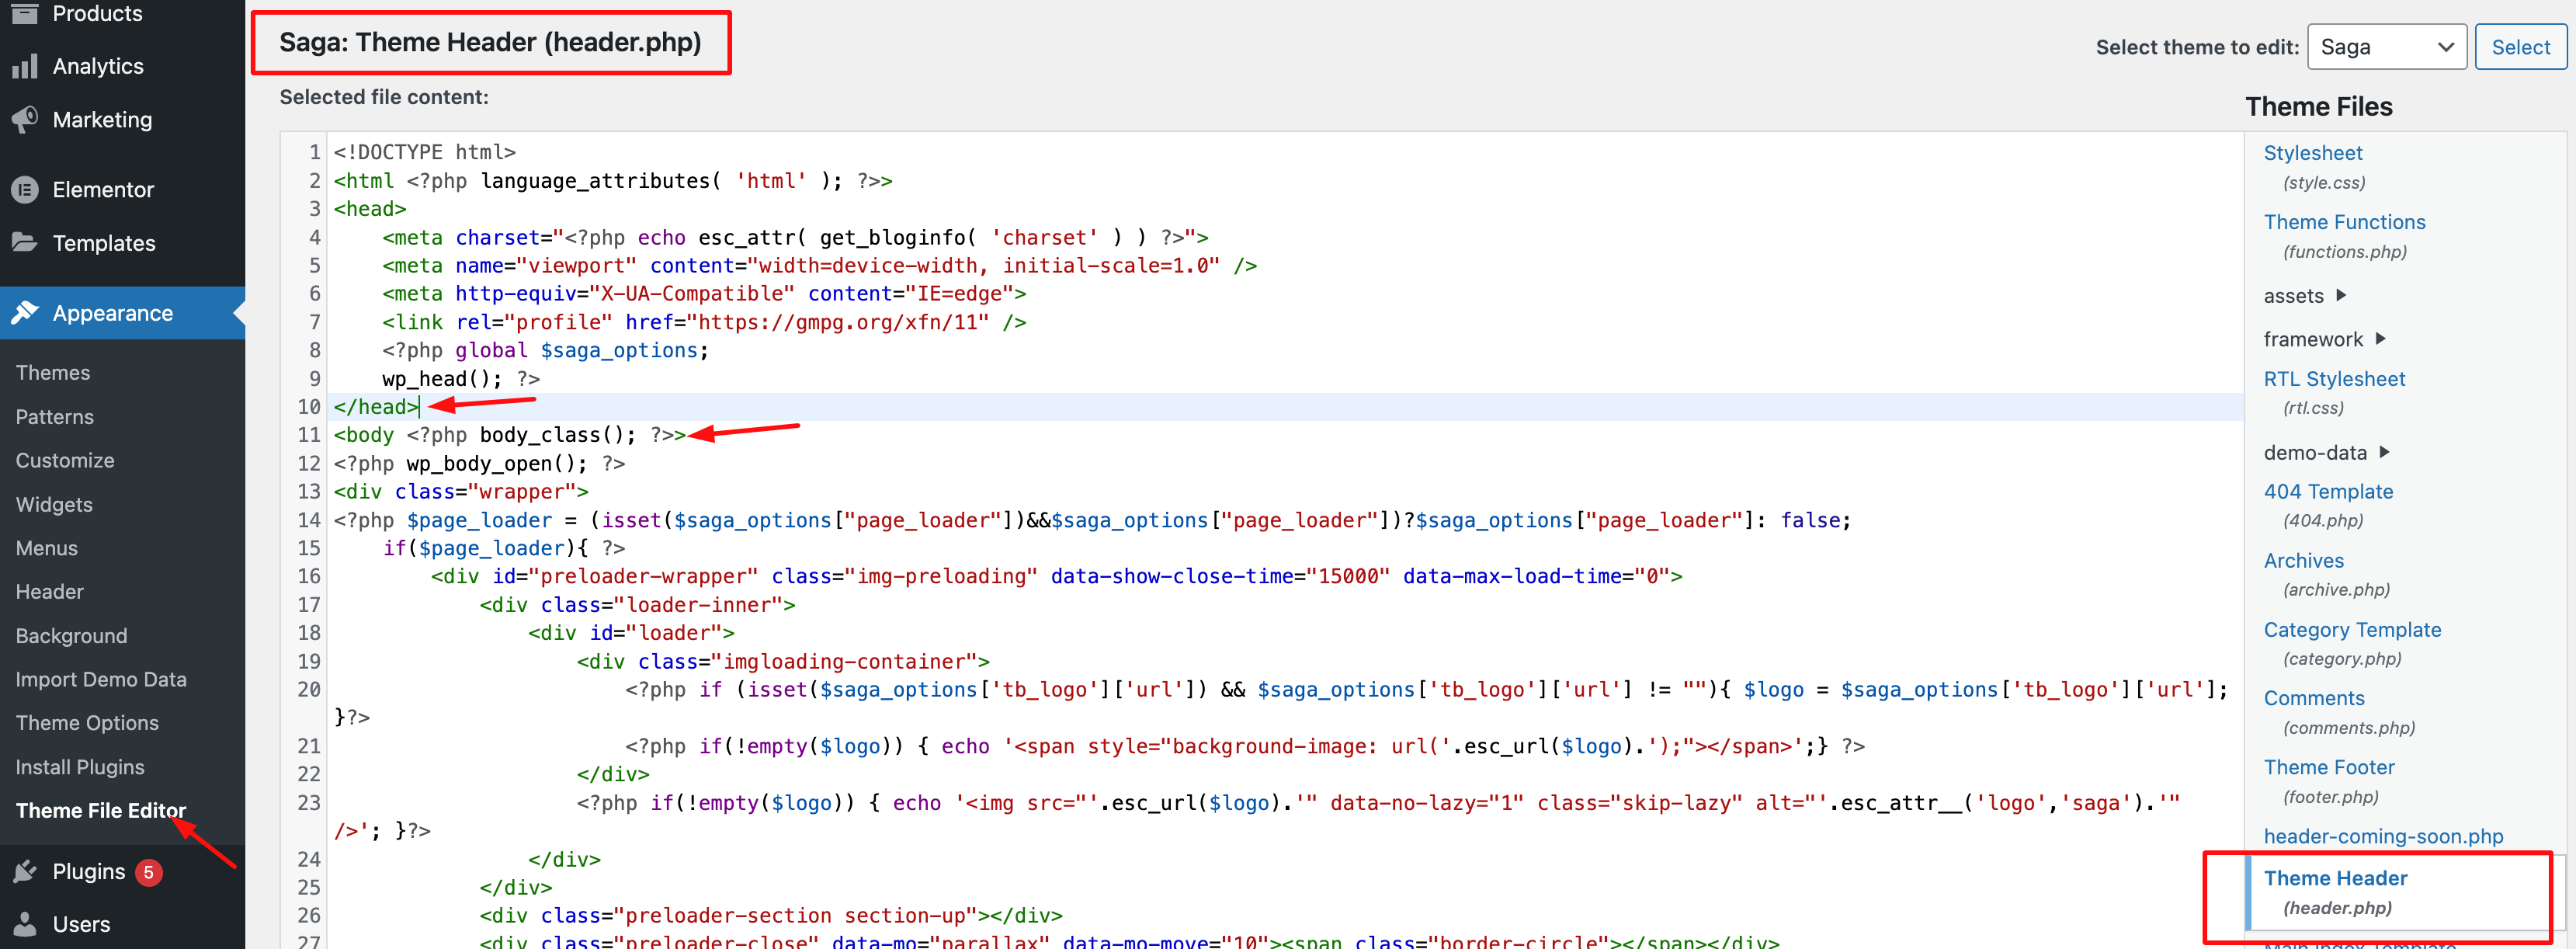Open Theme Footer (footer.php) file

click(x=2329, y=767)
